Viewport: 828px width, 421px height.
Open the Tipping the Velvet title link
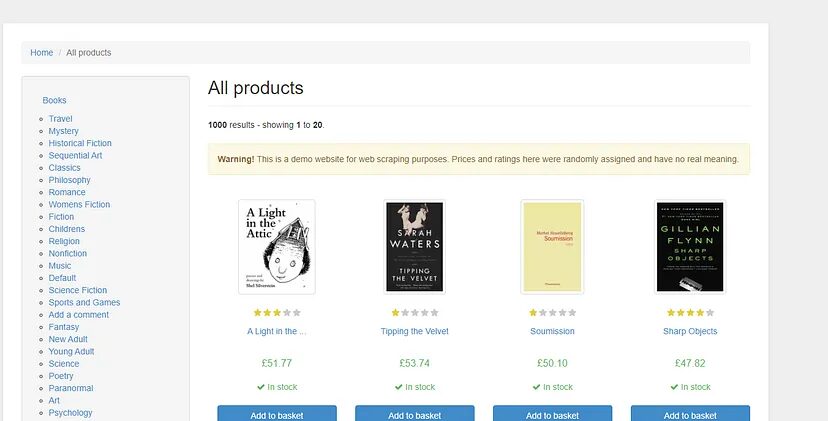pyautogui.click(x=414, y=331)
